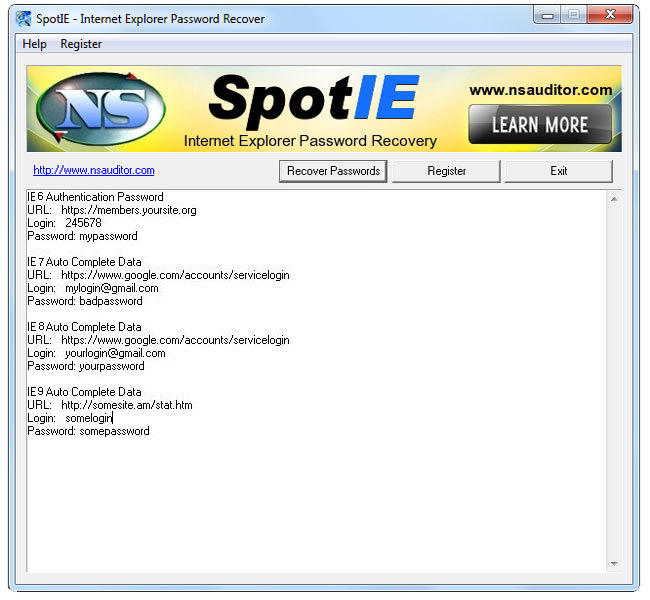Open the http://www.nsauditor.com link
The width and height of the screenshot is (650, 600).
pyautogui.click(x=94, y=170)
